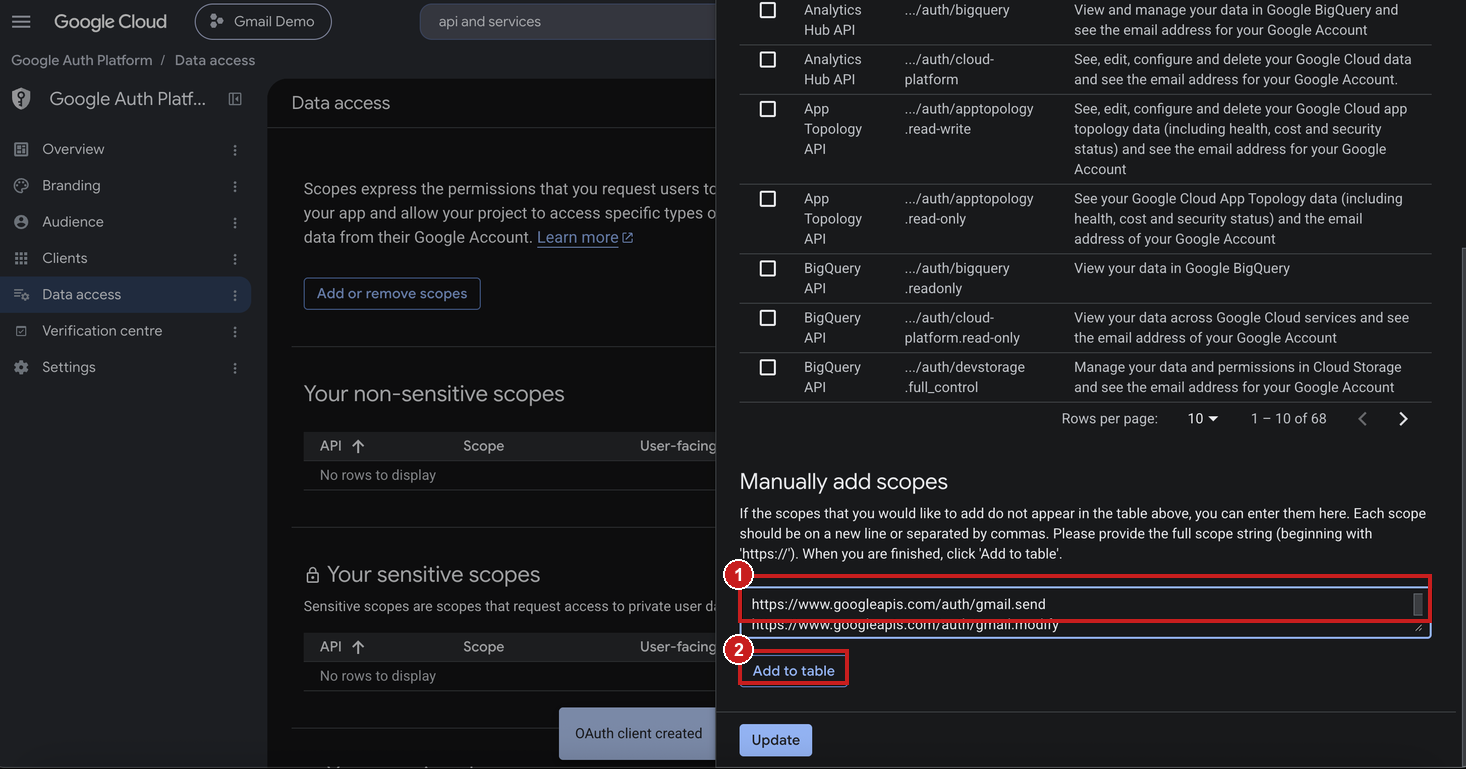
Task: Open the three-dot menu beside Settings
Action: pyautogui.click(x=235, y=368)
